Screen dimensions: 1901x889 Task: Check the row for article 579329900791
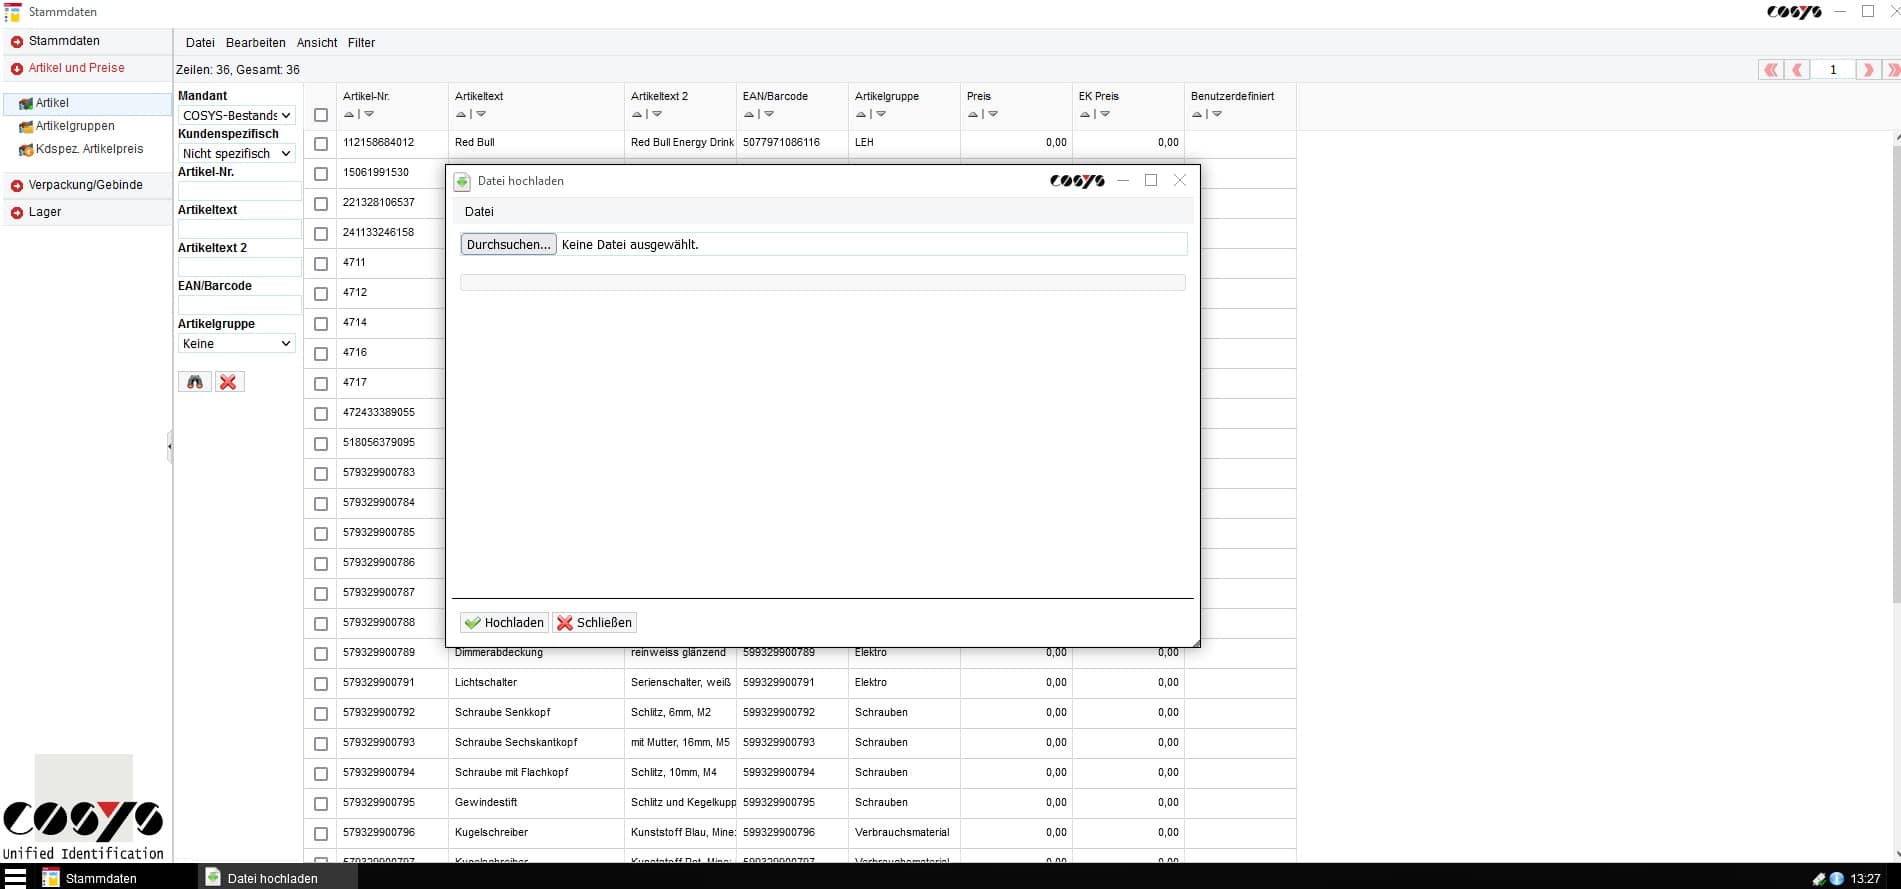(x=321, y=684)
